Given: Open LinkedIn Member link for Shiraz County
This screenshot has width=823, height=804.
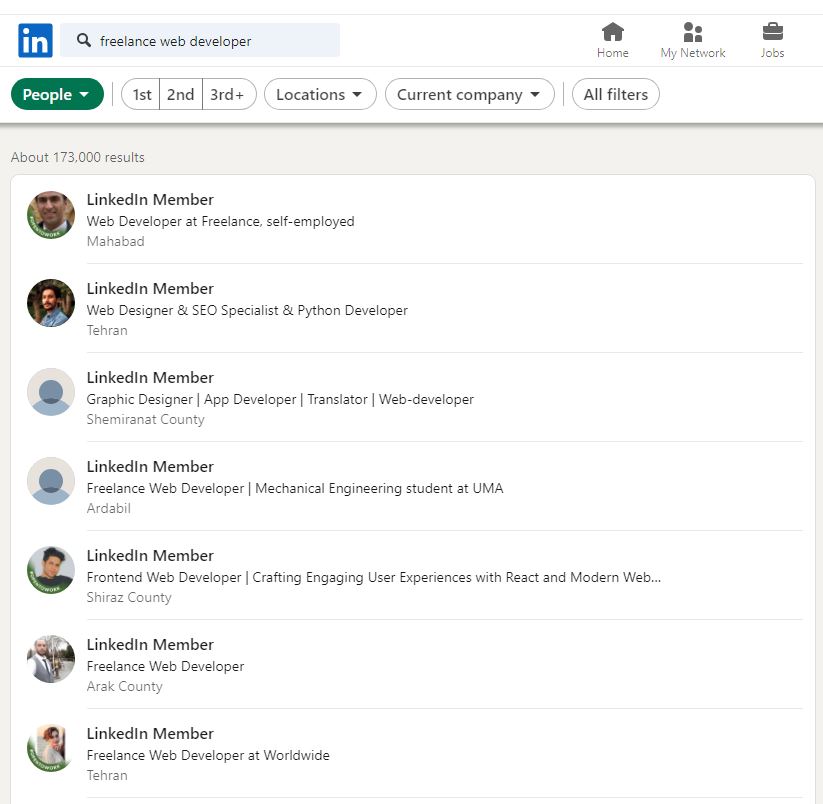Looking at the screenshot, I should pyautogui.click(x=150, y=555).
